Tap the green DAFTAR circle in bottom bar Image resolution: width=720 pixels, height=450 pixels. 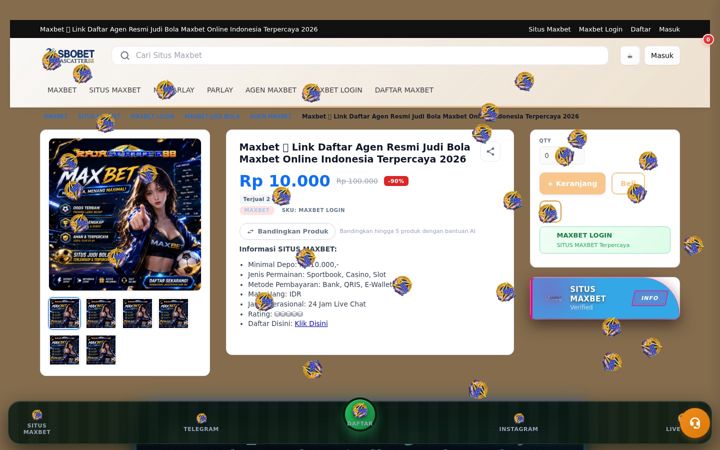click(360, 414)
